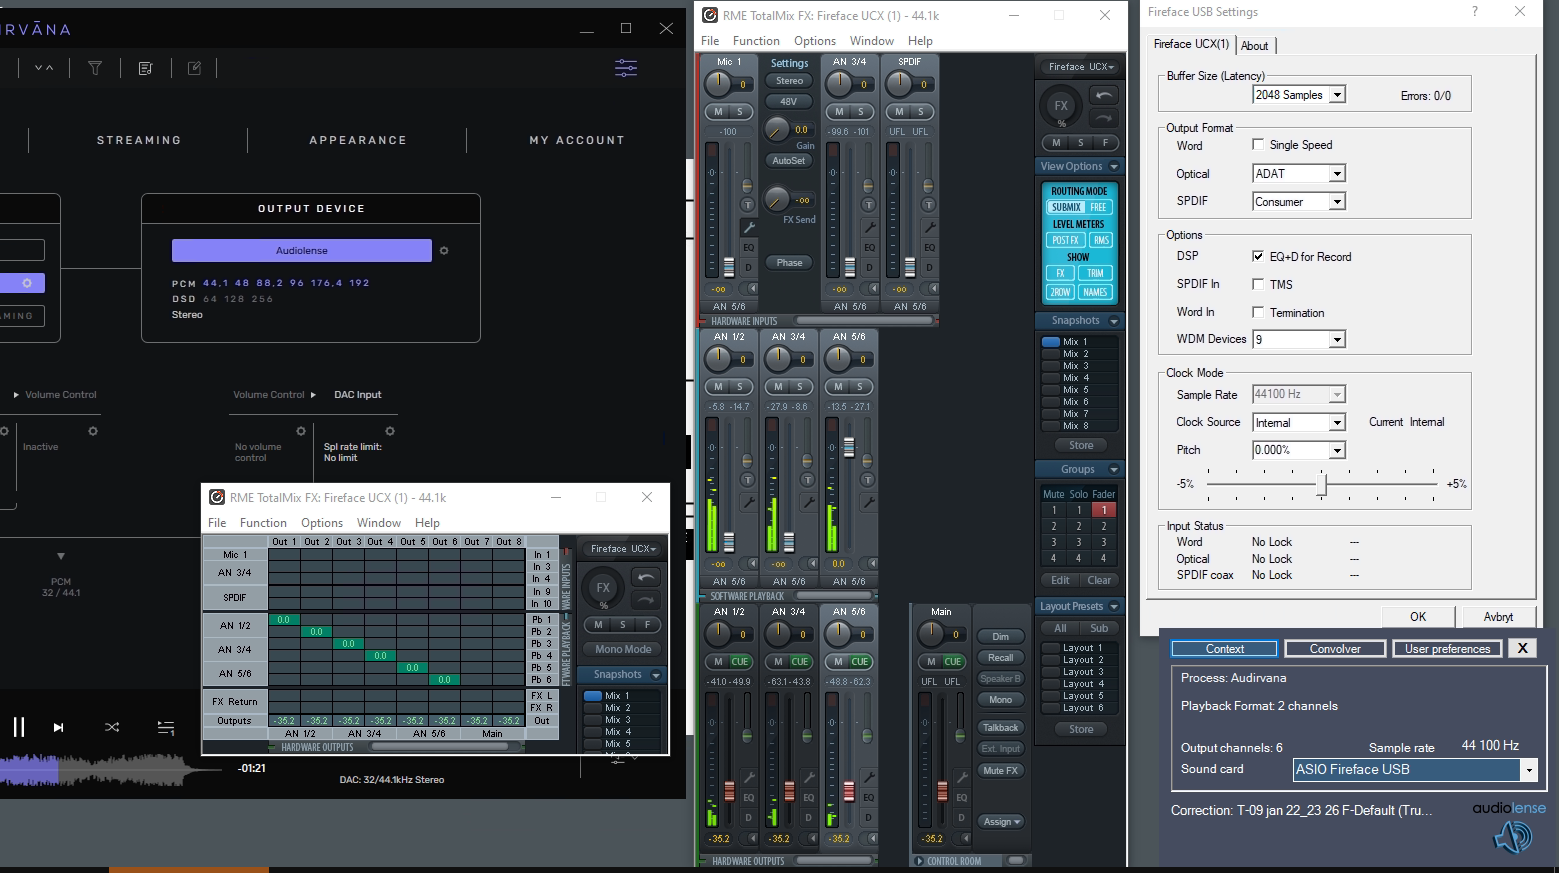Click Avbryt to cancel Fireface settings
The image size is (1559, 873).
tap(1498, 616)
